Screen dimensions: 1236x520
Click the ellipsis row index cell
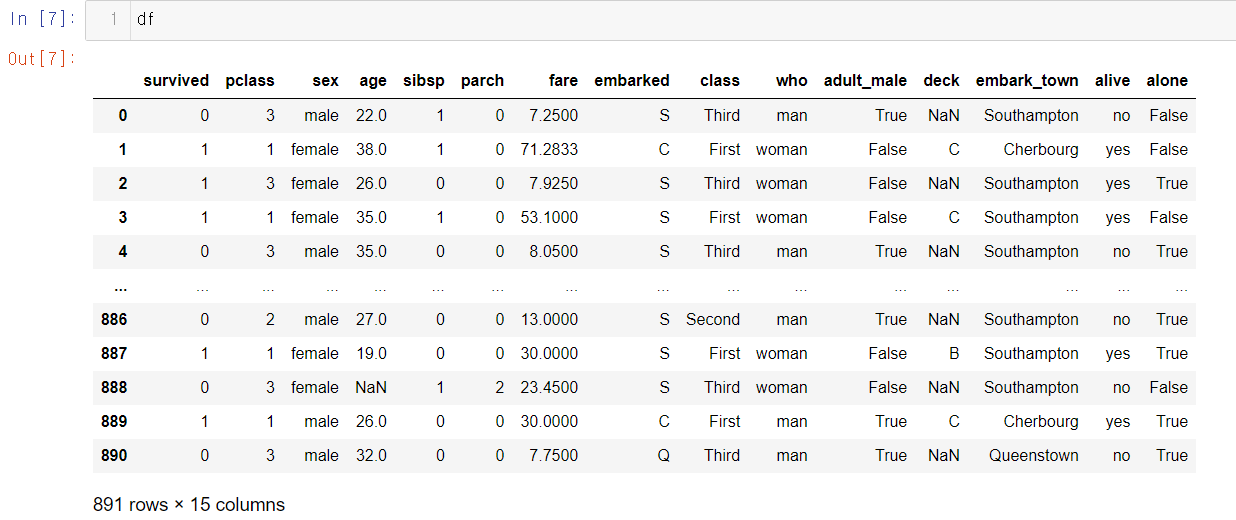coord(121,287)
